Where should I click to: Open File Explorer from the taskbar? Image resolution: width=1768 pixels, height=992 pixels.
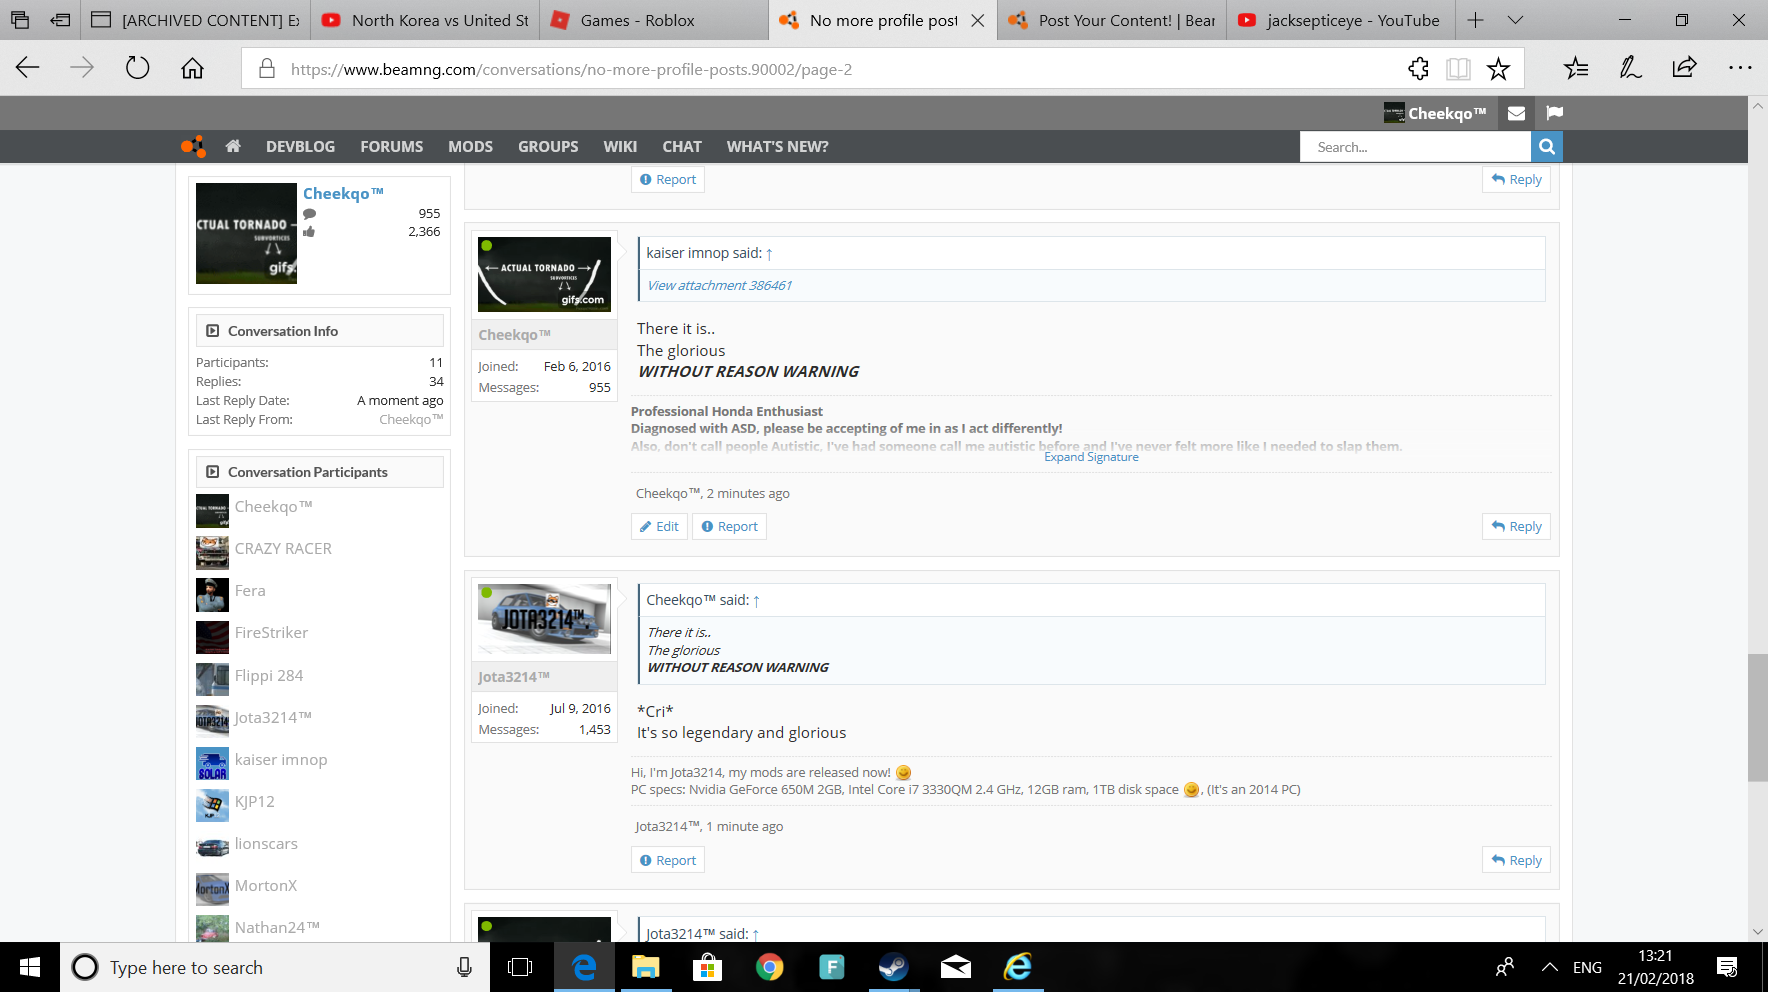click(645, 967)
